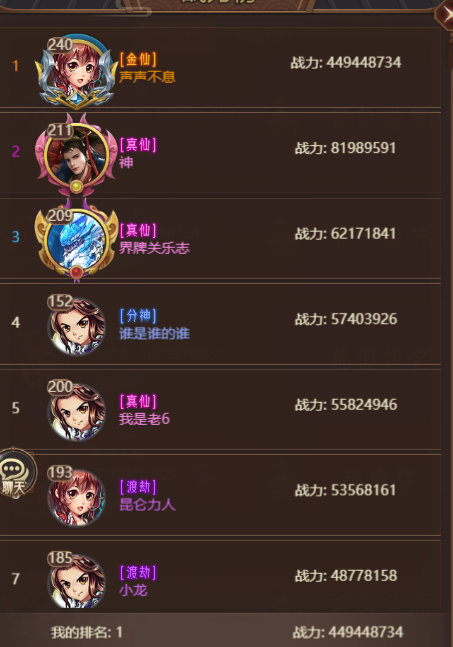Close the ranking panel with corner X
This screenshot has width=453, height=647.
(x=445, y=14)
